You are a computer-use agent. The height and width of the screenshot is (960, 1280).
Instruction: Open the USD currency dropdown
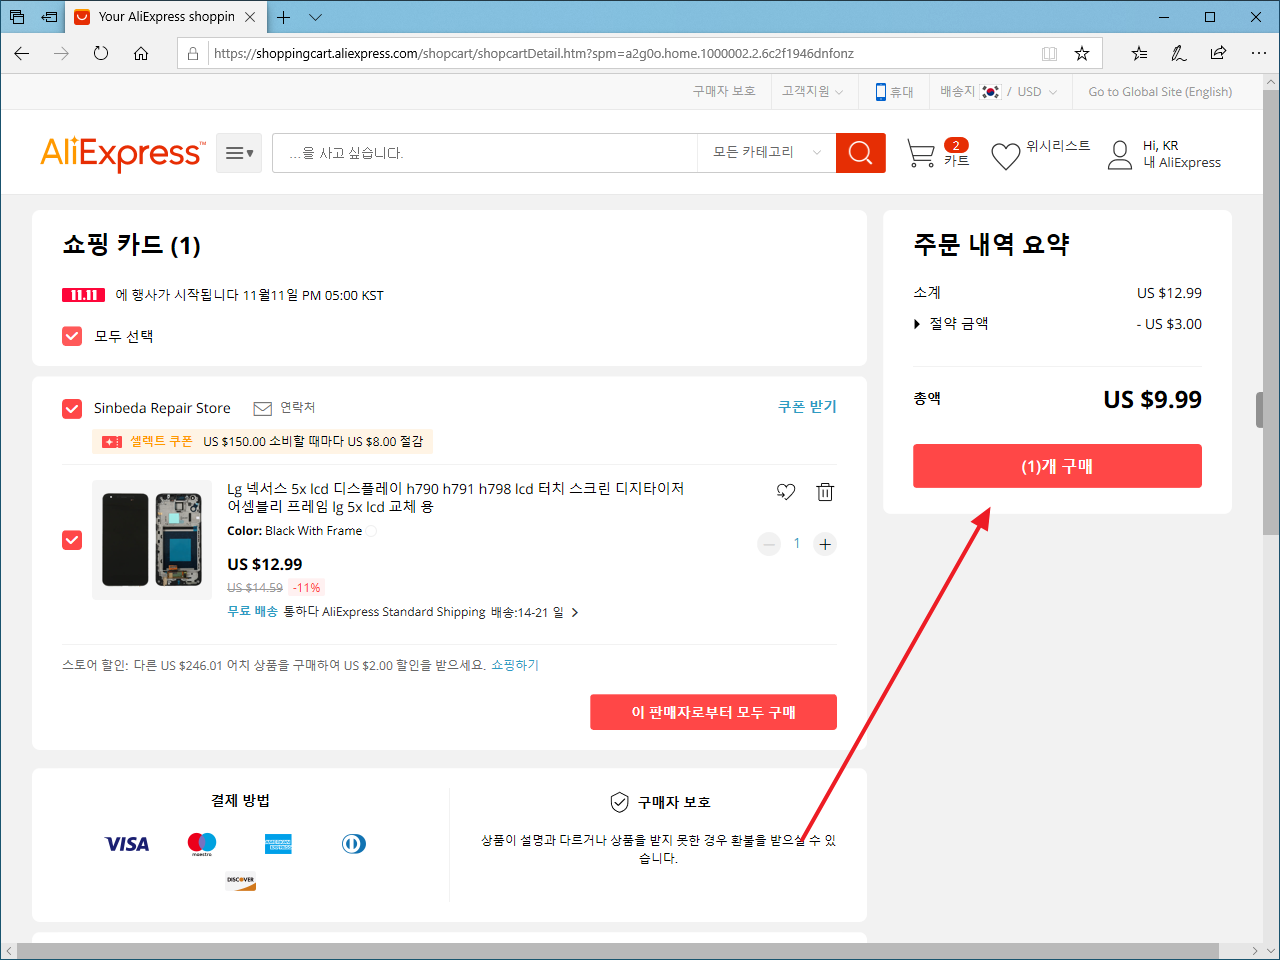point(1037,91)
